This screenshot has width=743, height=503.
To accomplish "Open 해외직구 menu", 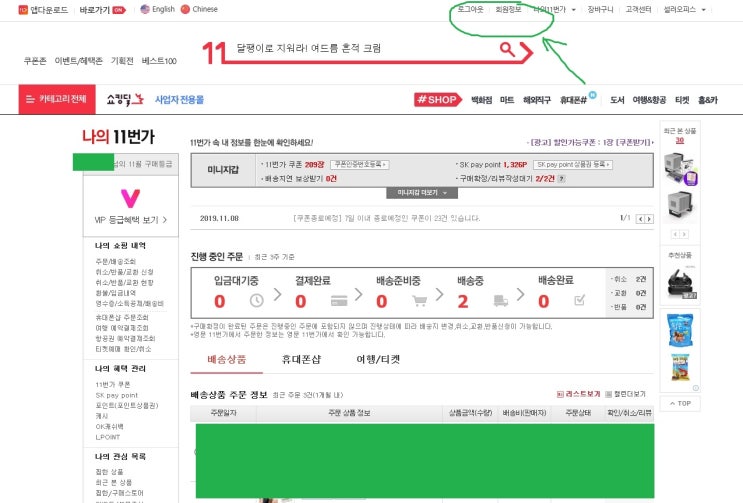I will point(537,100).
